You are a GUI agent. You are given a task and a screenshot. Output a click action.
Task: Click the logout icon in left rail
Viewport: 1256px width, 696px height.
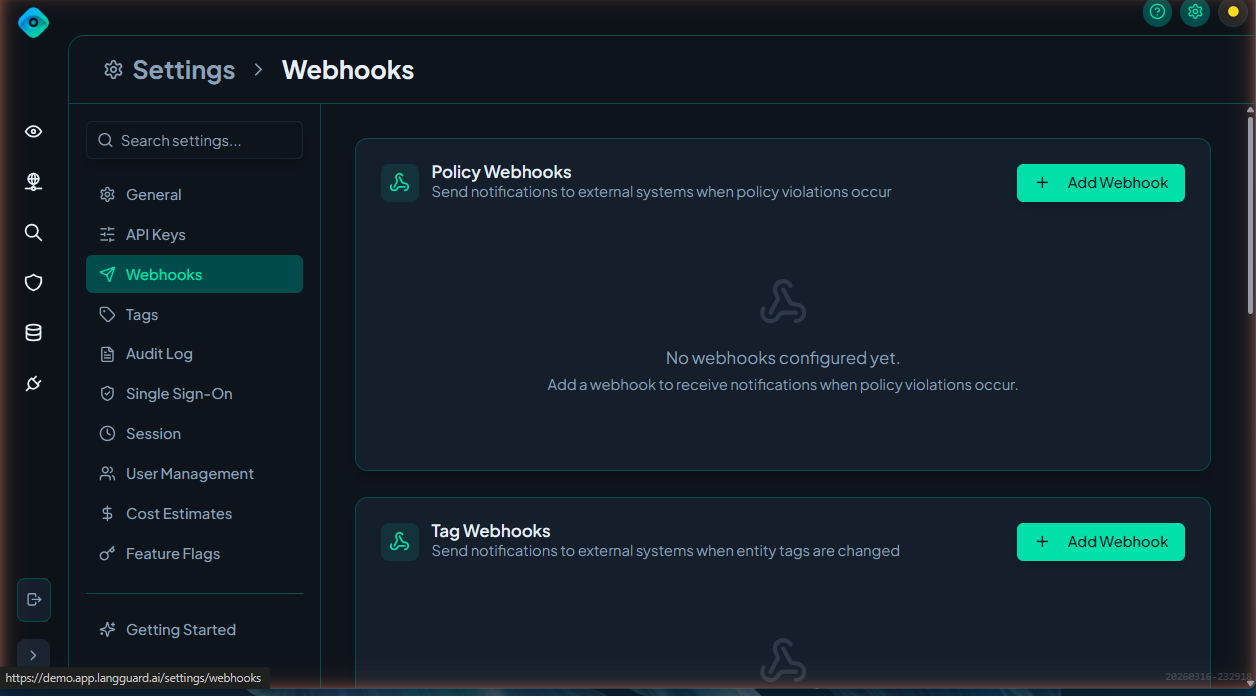(x=34, y=599)
